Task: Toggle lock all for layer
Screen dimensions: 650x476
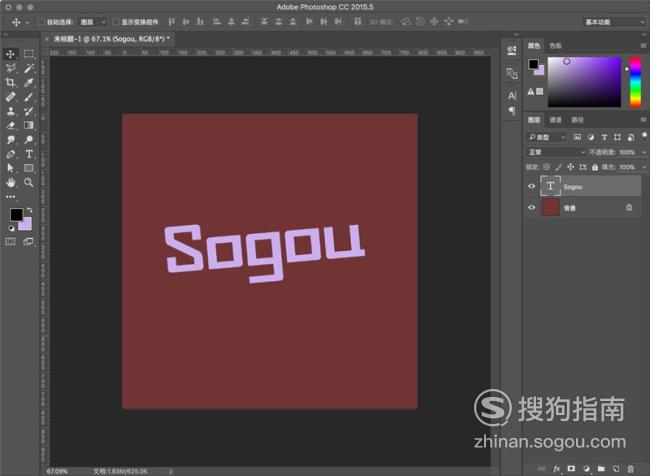Action: [x=595, y=167]
